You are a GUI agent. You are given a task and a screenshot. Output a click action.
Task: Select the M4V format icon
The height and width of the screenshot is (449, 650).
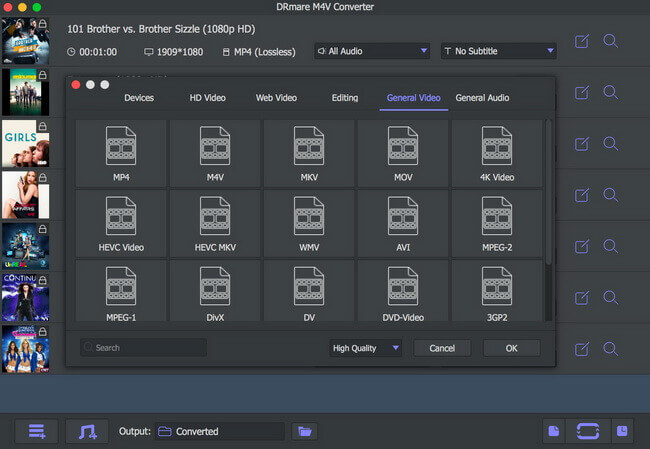[215, 146]
